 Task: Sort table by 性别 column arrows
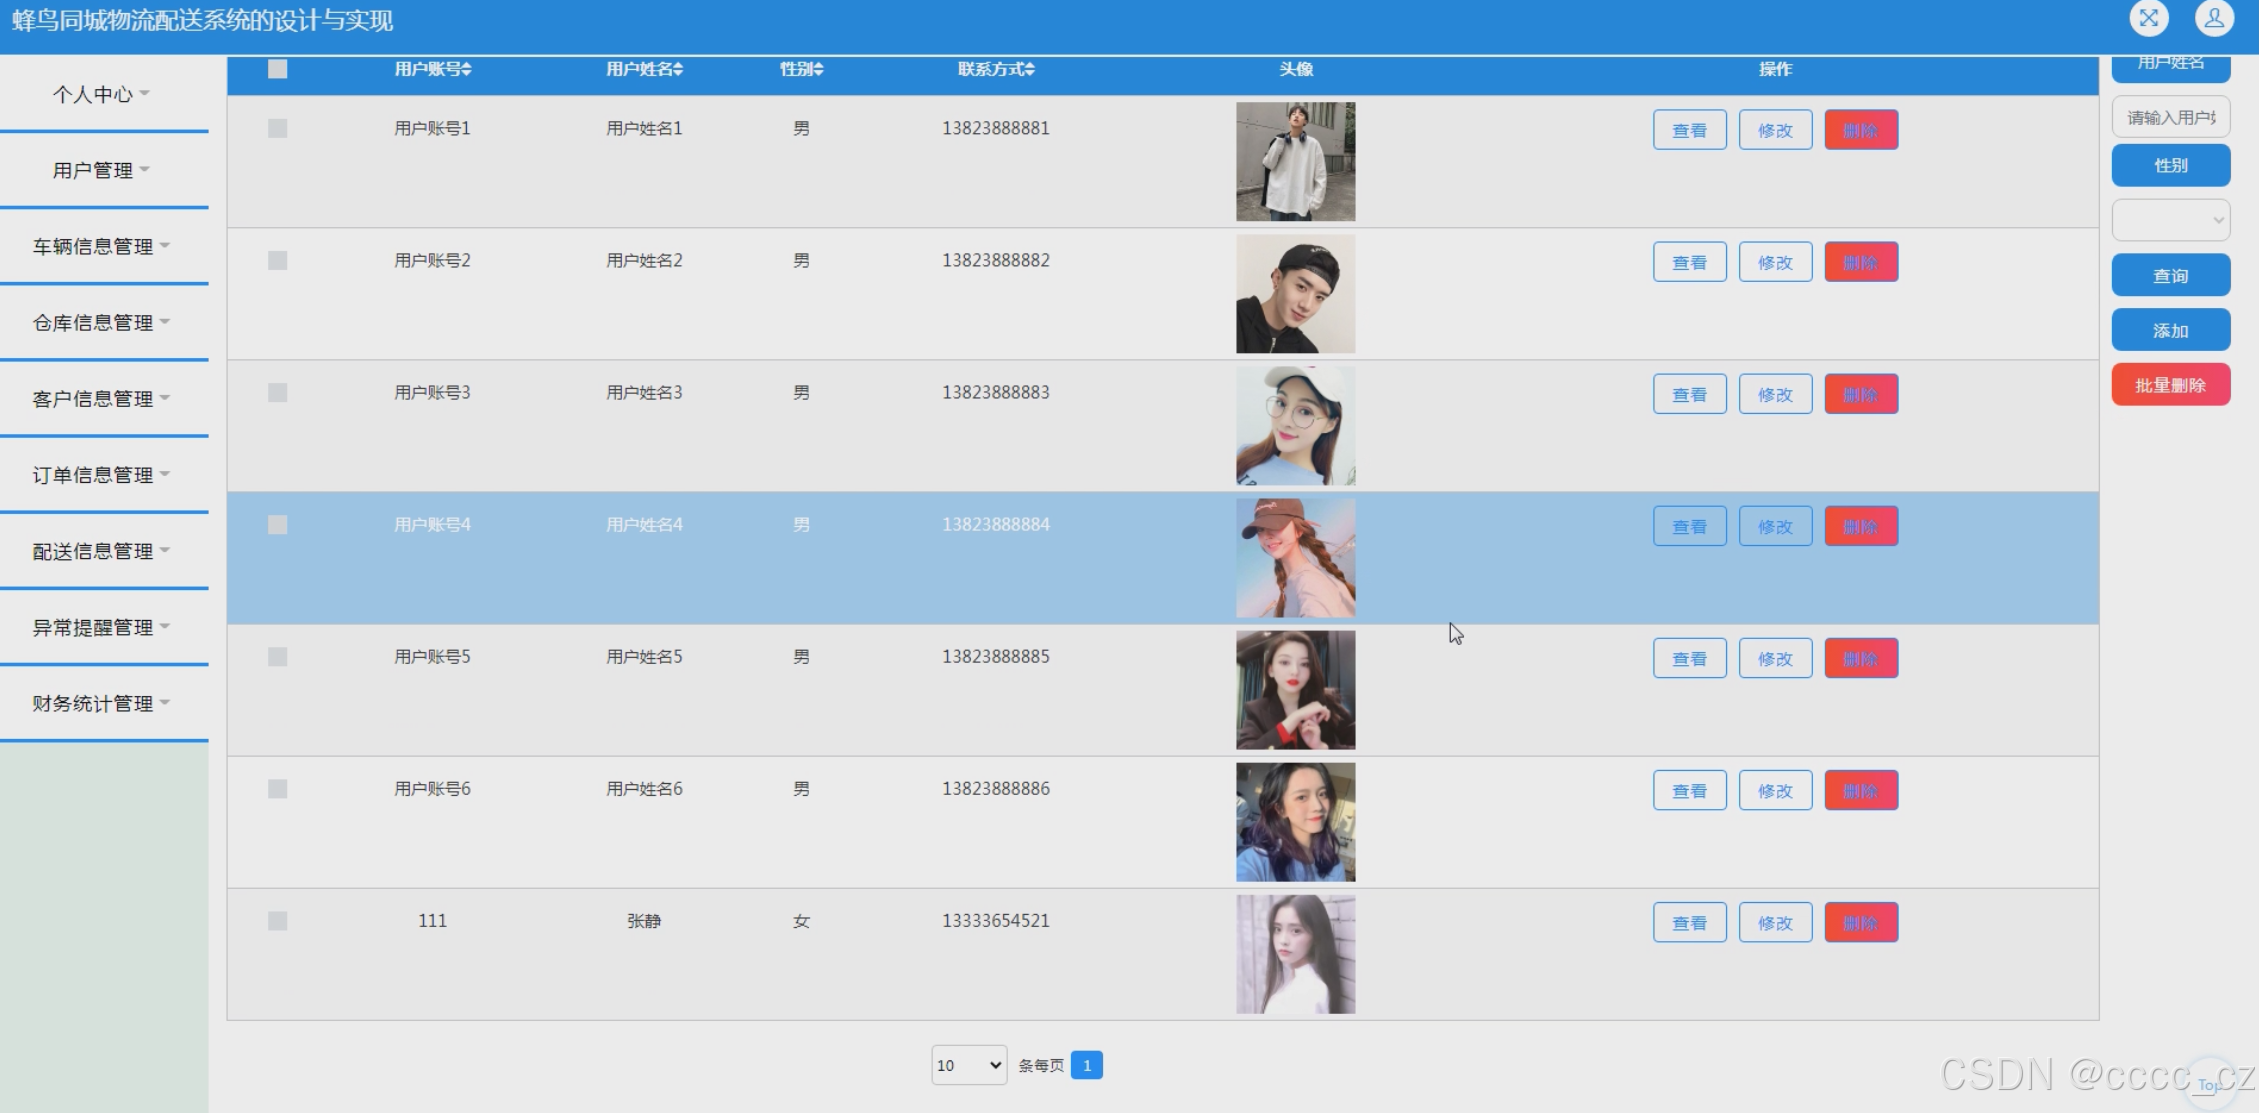[x=818, y=69]
